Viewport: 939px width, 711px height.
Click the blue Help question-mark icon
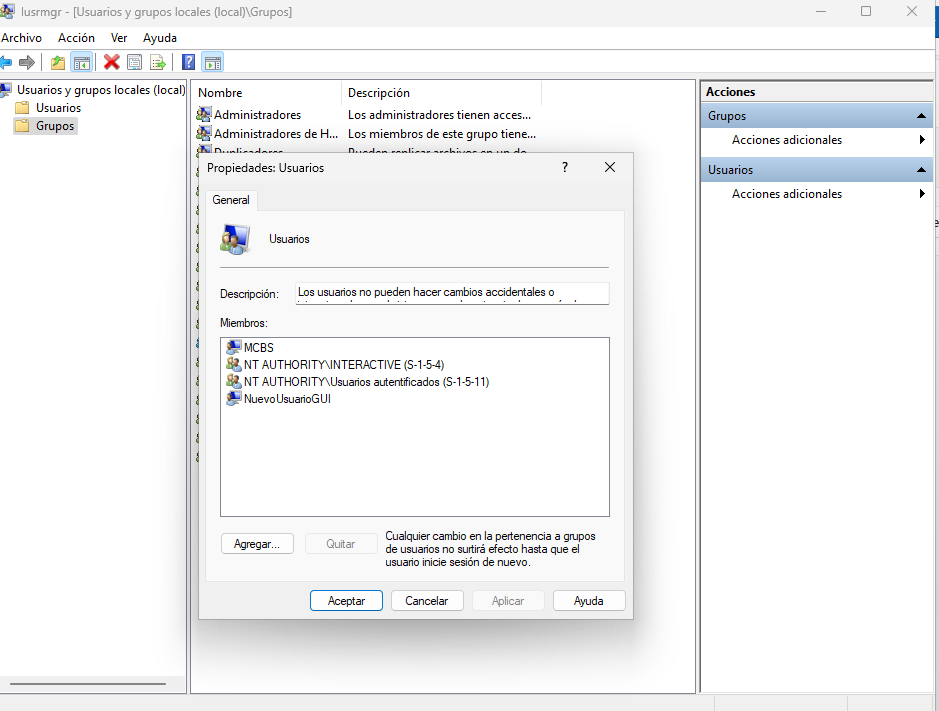pos(188,62)
